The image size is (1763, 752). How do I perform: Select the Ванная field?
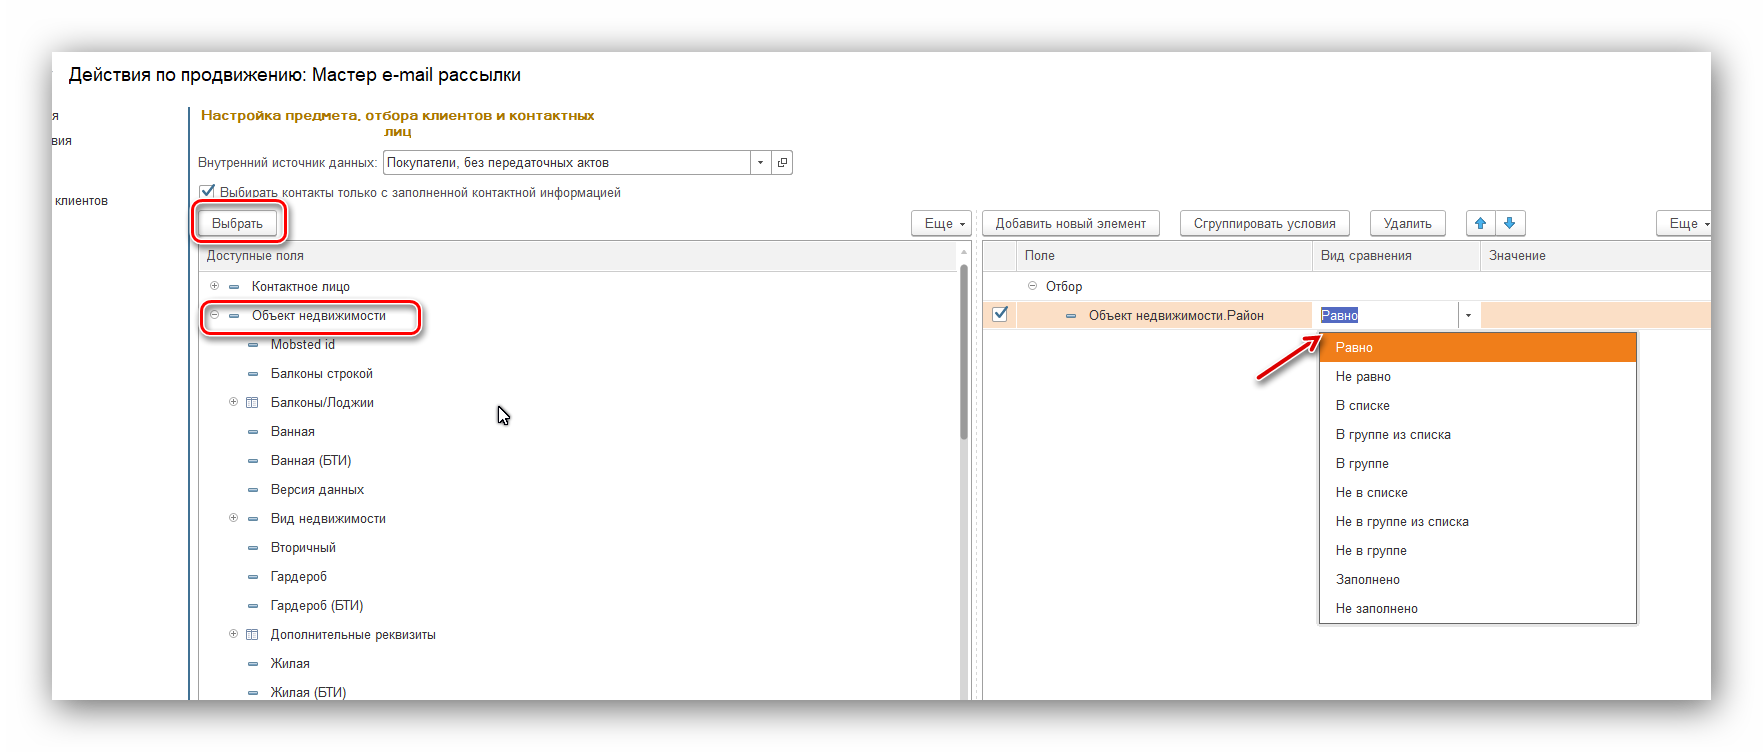point(293,432)
